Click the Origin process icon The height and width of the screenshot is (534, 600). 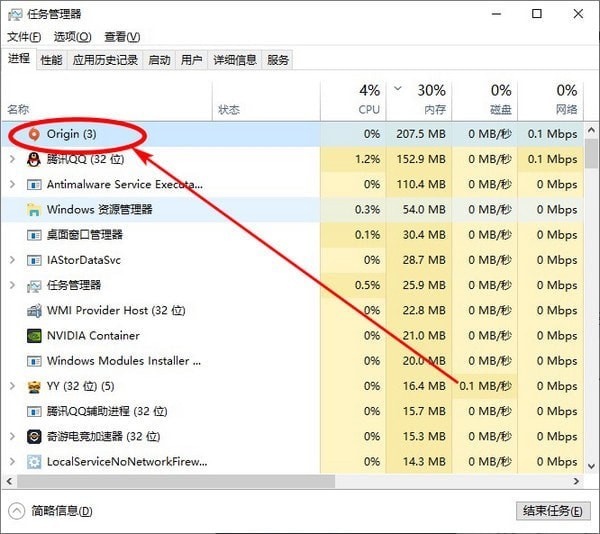click(34, 134)
